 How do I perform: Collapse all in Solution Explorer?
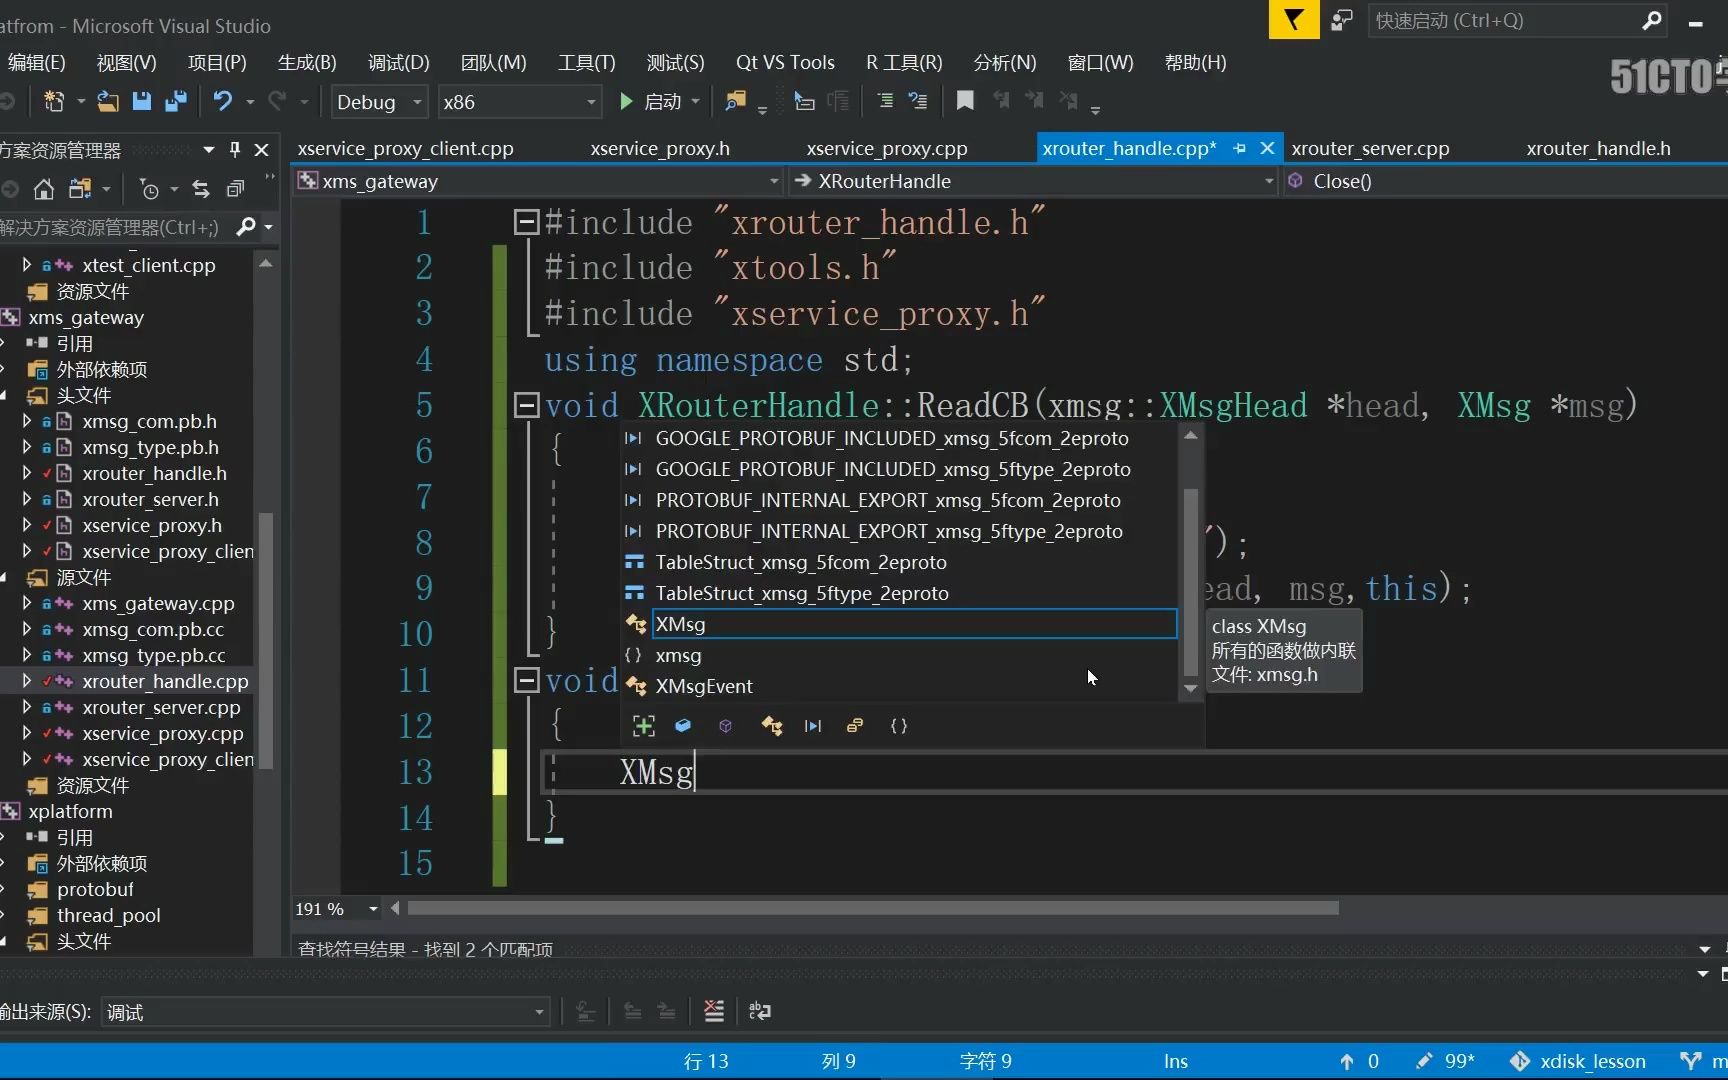pos(236,189)
